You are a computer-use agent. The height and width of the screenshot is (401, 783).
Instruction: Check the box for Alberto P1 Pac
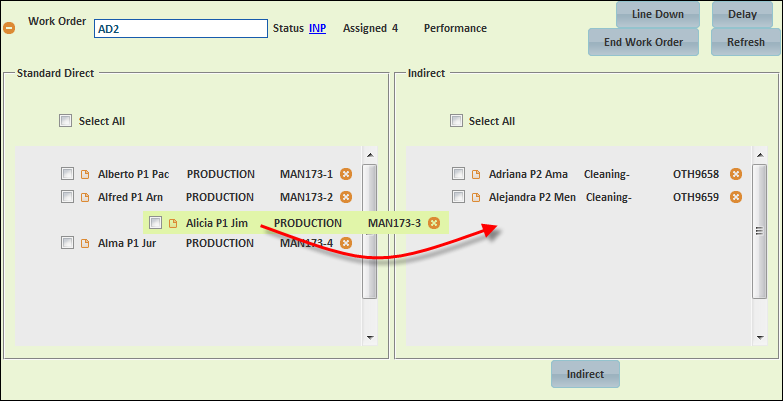67,174
